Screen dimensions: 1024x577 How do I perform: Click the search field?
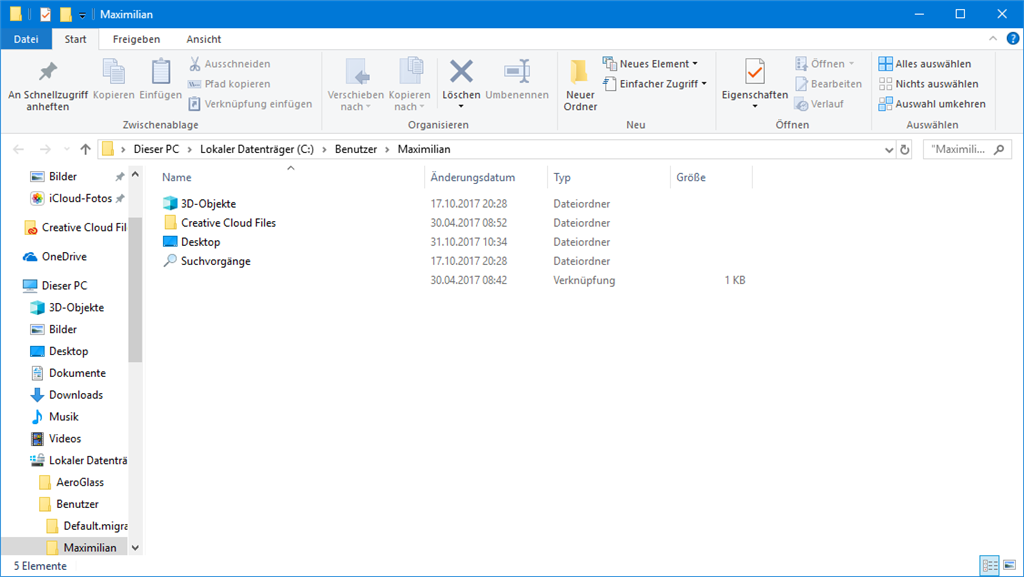pos(967,149)
